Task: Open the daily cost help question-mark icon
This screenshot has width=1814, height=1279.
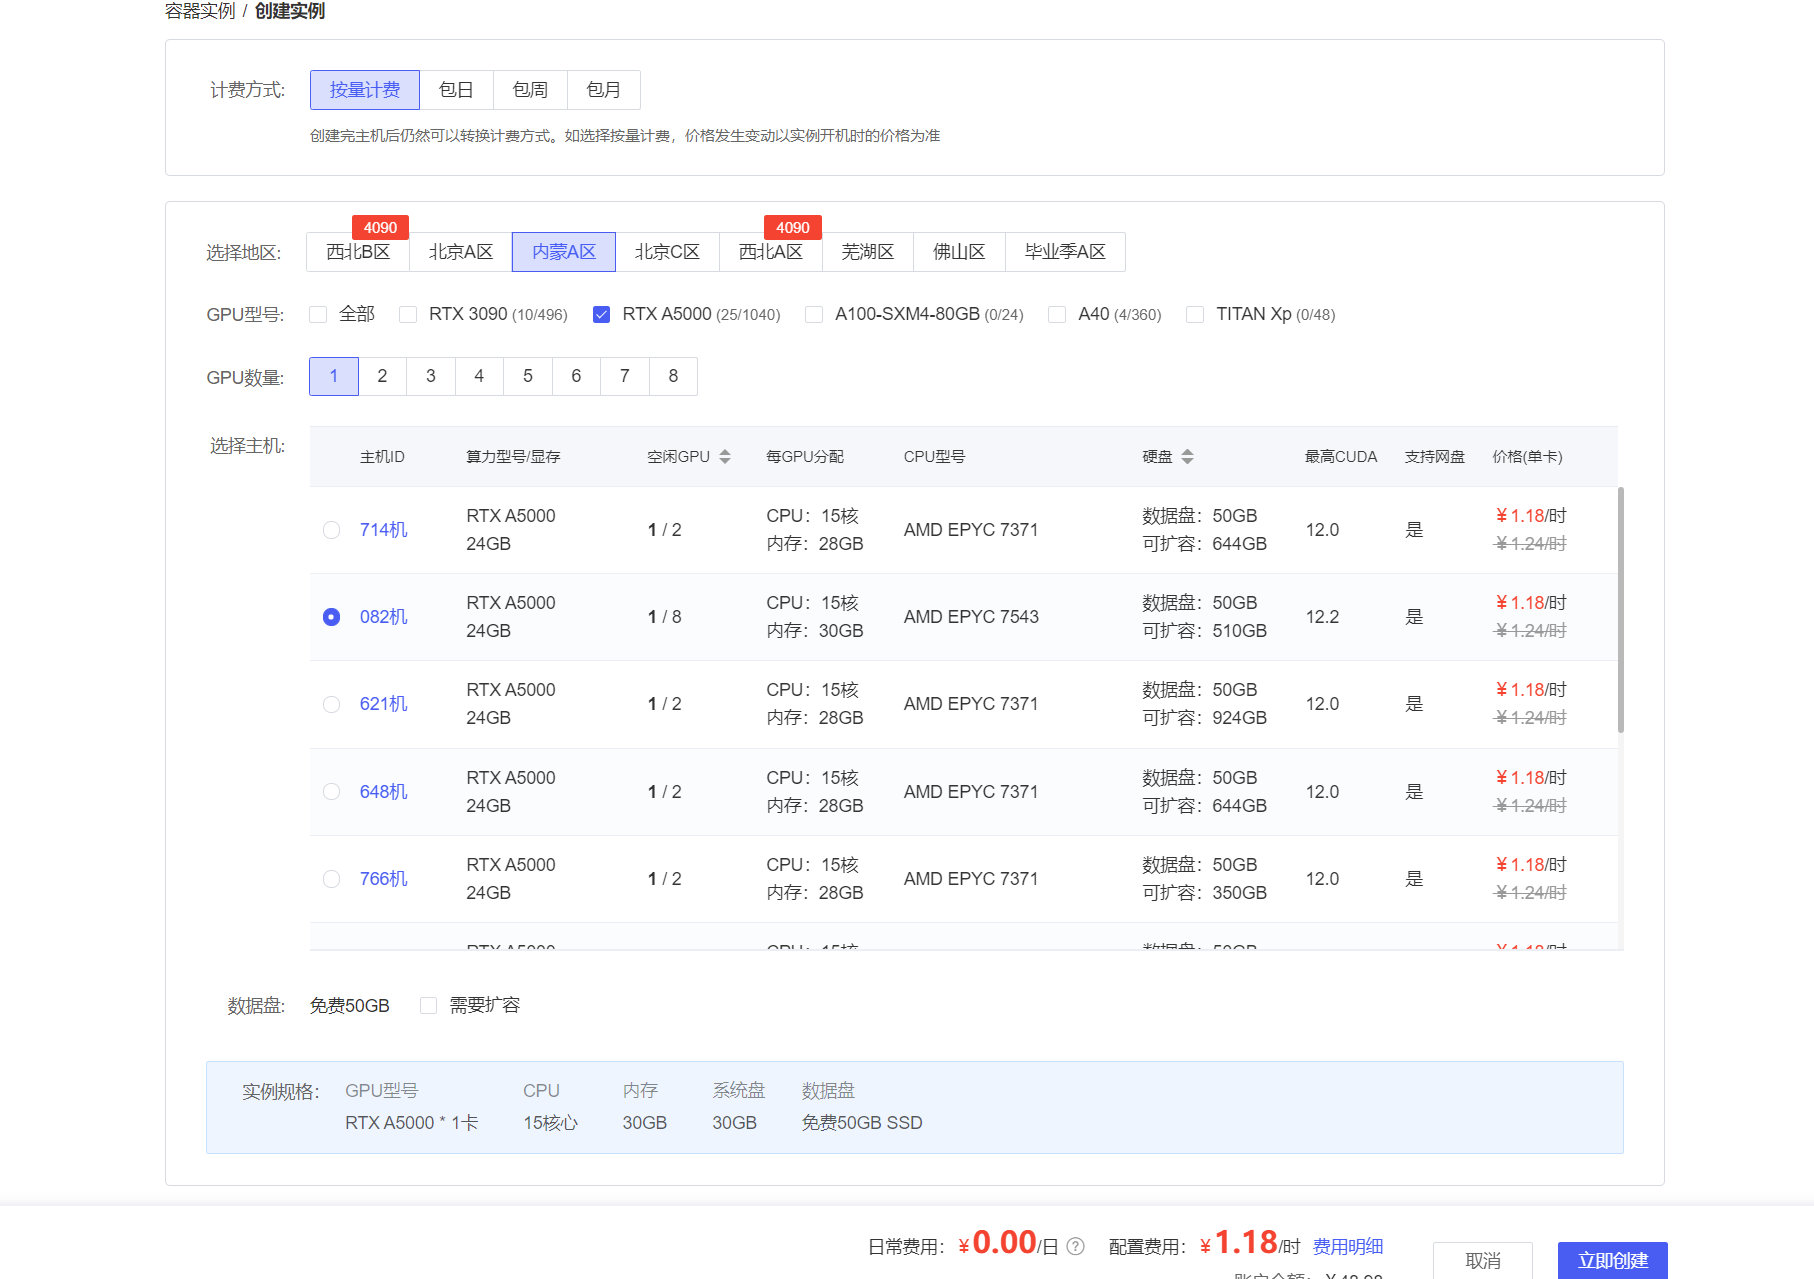Action: [x=1076, y=1246]
